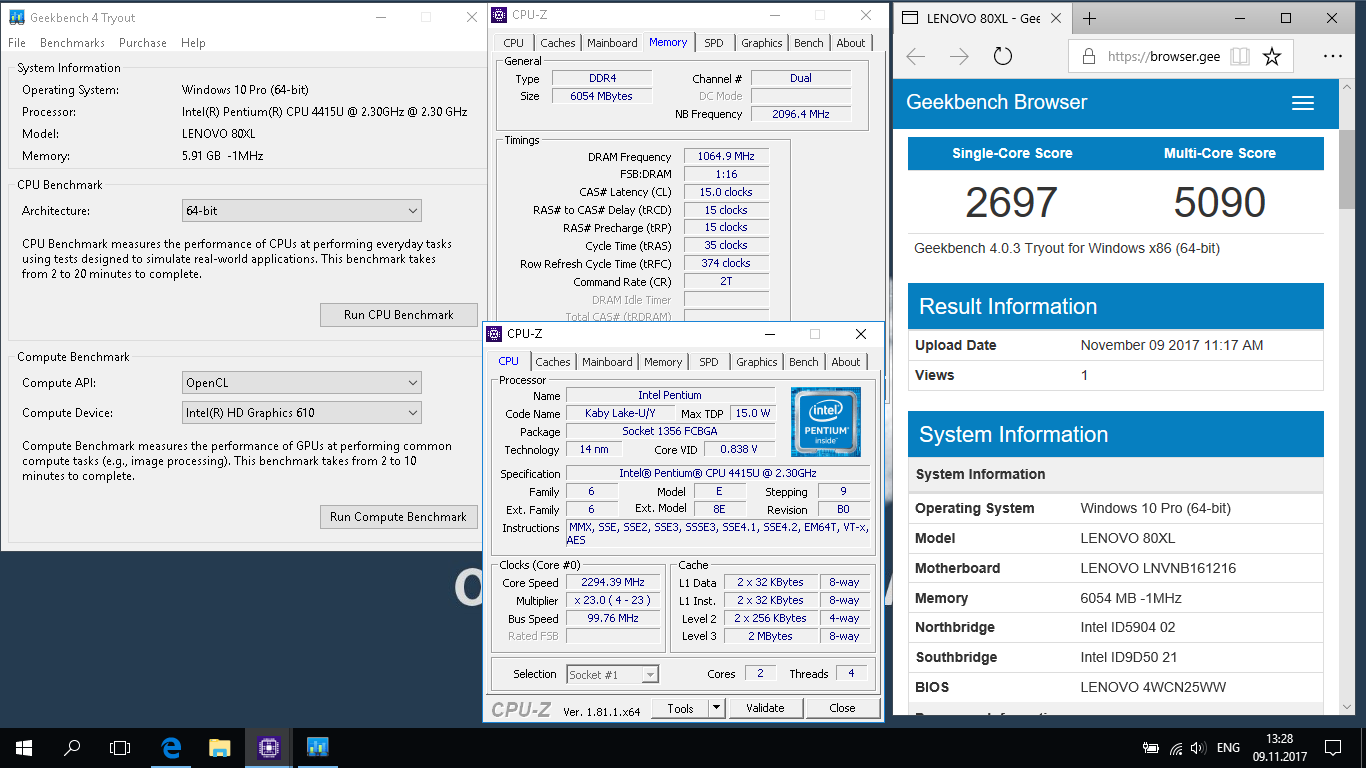
Task: Close the LENOVO 80XL Edge tab
Action: pyautogui.click(x=1058, y=18)
